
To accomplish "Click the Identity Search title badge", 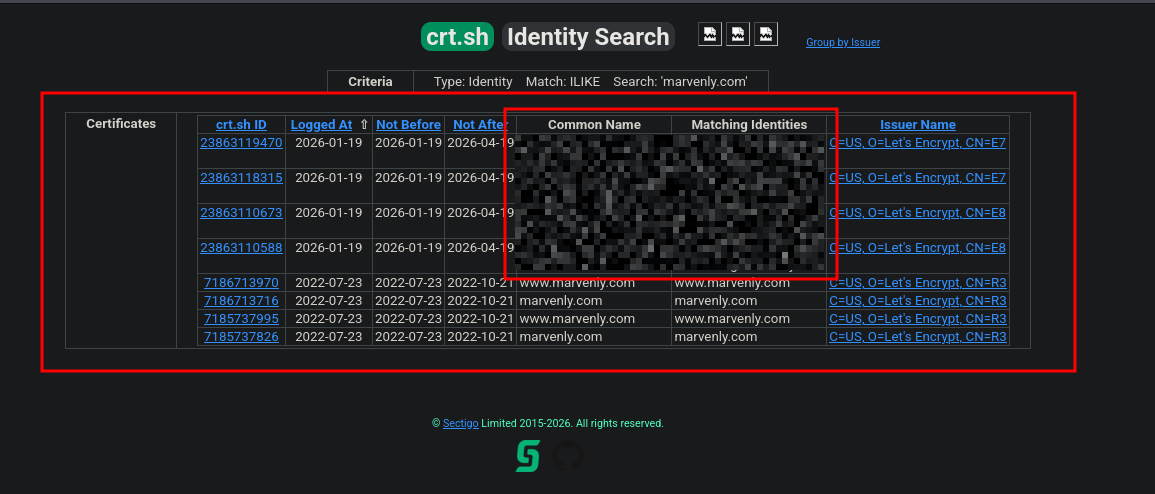I will pyautogui.click(x=588, y=37).
